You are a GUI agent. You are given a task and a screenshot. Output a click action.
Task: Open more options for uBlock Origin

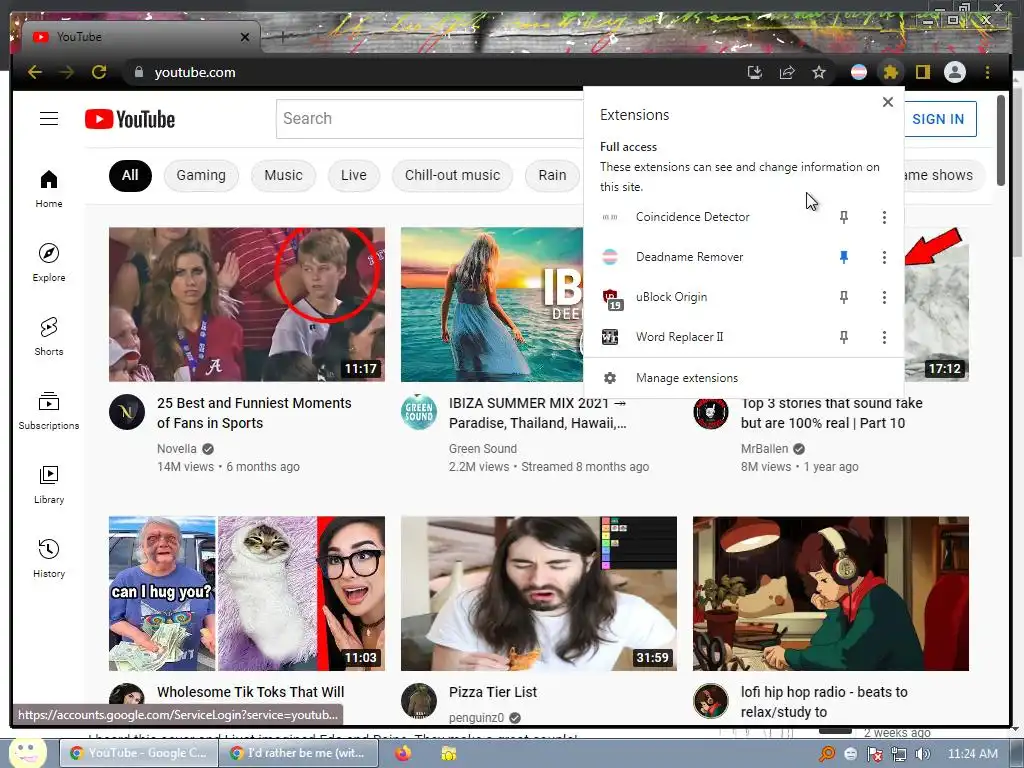(884, 297)
